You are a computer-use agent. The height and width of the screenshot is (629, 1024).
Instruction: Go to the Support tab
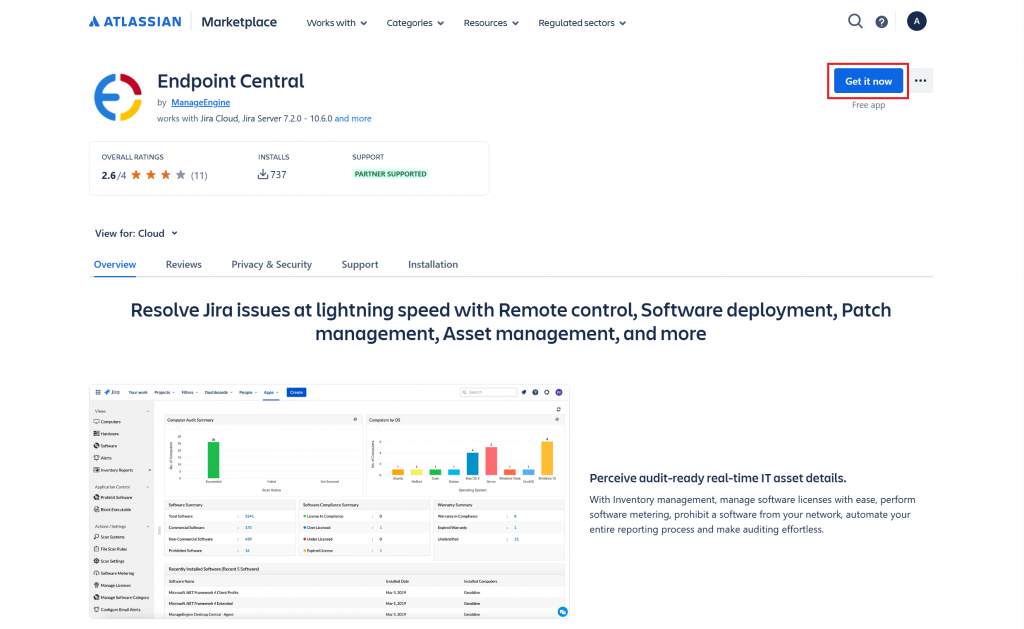tap(360, 265)
